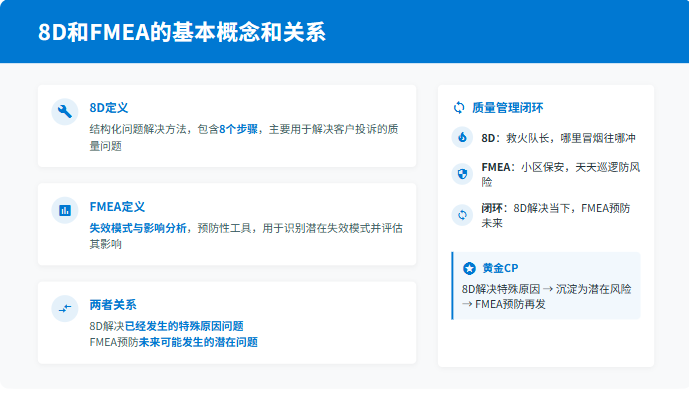The image size is (689, 404).
Task: Click the exchange arrows icon beside 两者关系
Action: 65,309
